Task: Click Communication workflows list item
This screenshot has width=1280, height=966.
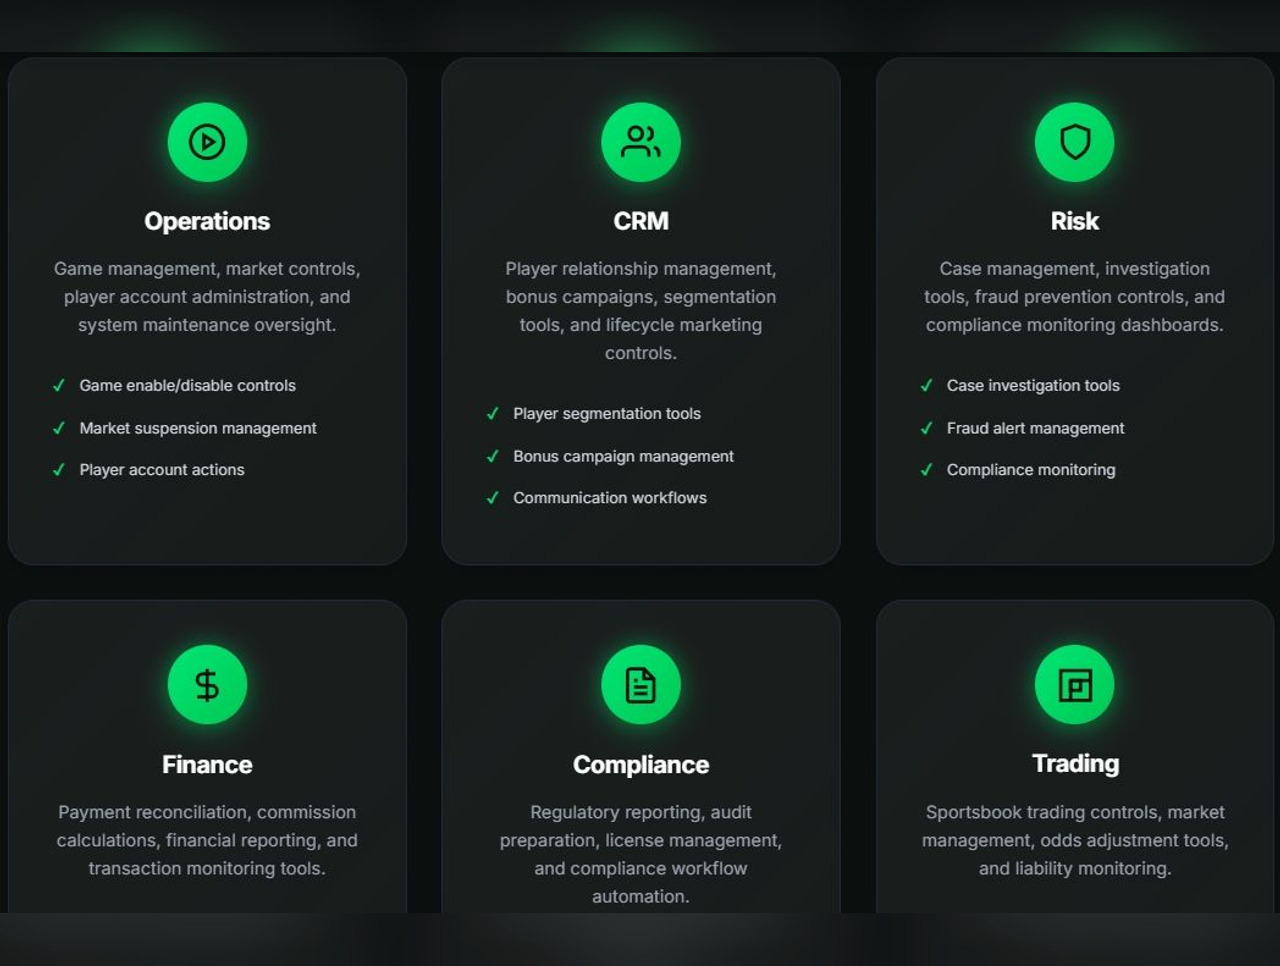Action: coord(610,498)
